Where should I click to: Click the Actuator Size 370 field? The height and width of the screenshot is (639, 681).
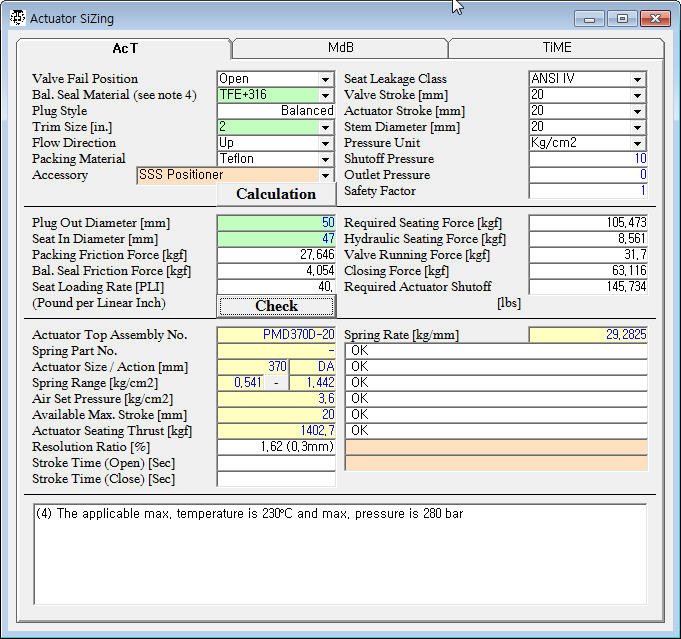pyautogui.click(x=252, y=367)
